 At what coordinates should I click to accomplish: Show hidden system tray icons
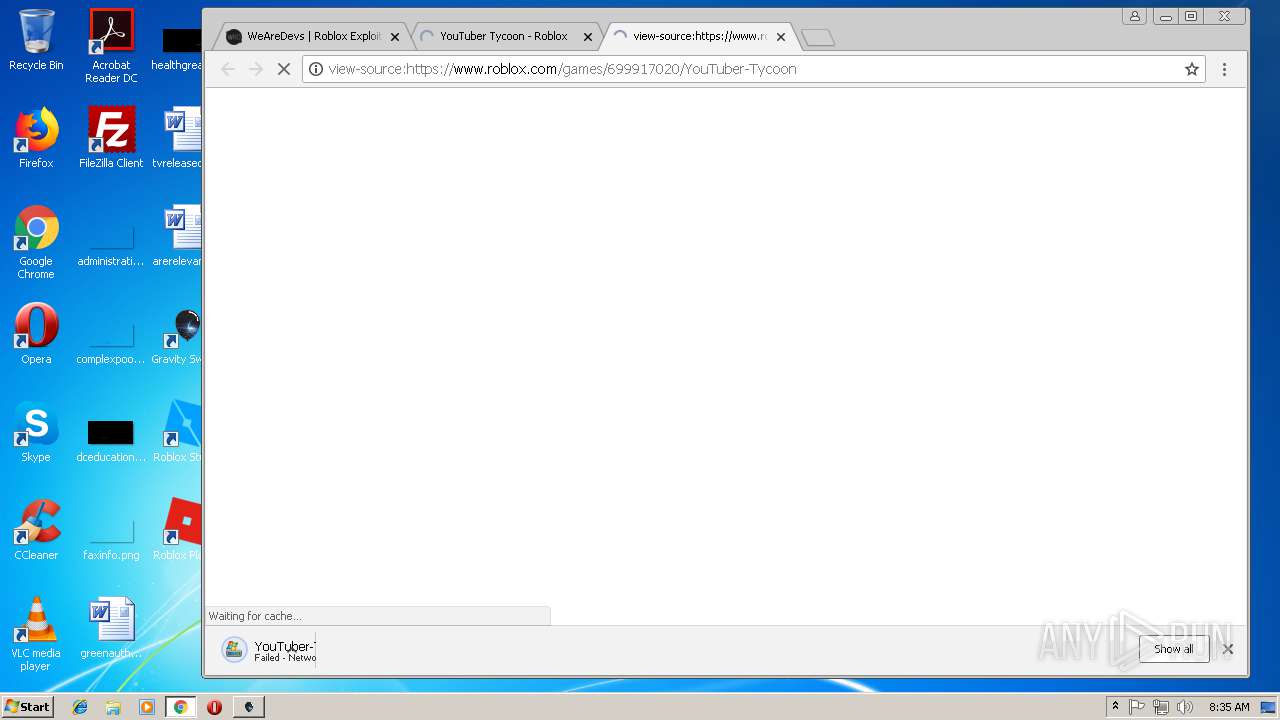coord(1115,707)
